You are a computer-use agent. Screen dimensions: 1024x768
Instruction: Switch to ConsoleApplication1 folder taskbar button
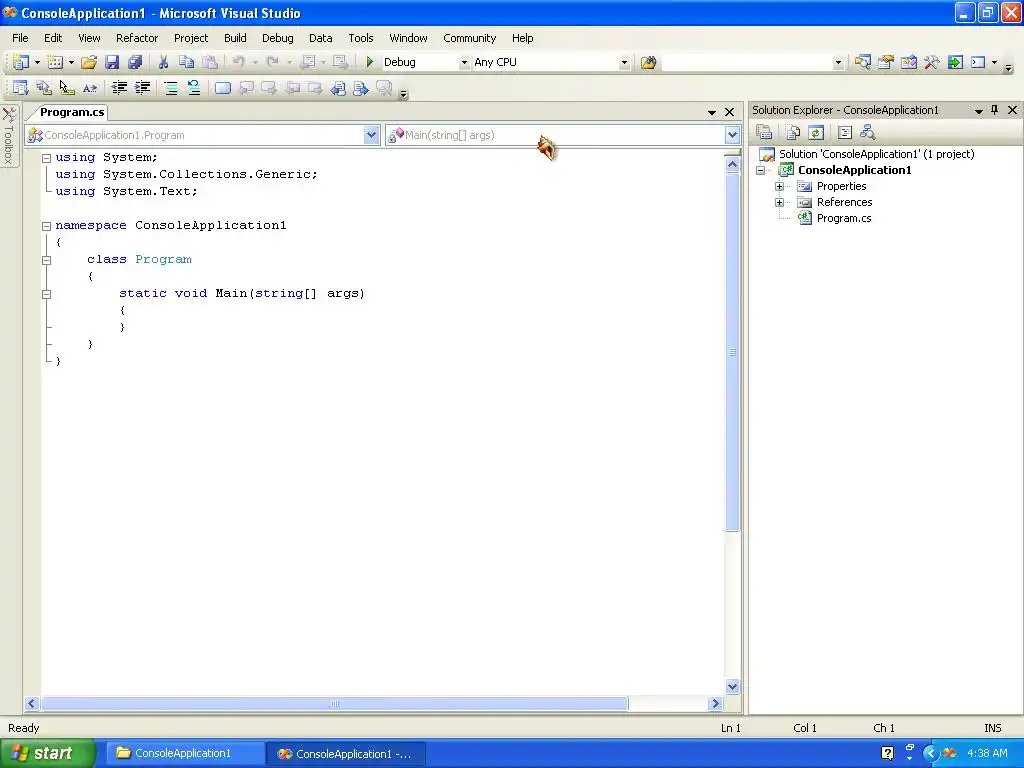(184, 754)
